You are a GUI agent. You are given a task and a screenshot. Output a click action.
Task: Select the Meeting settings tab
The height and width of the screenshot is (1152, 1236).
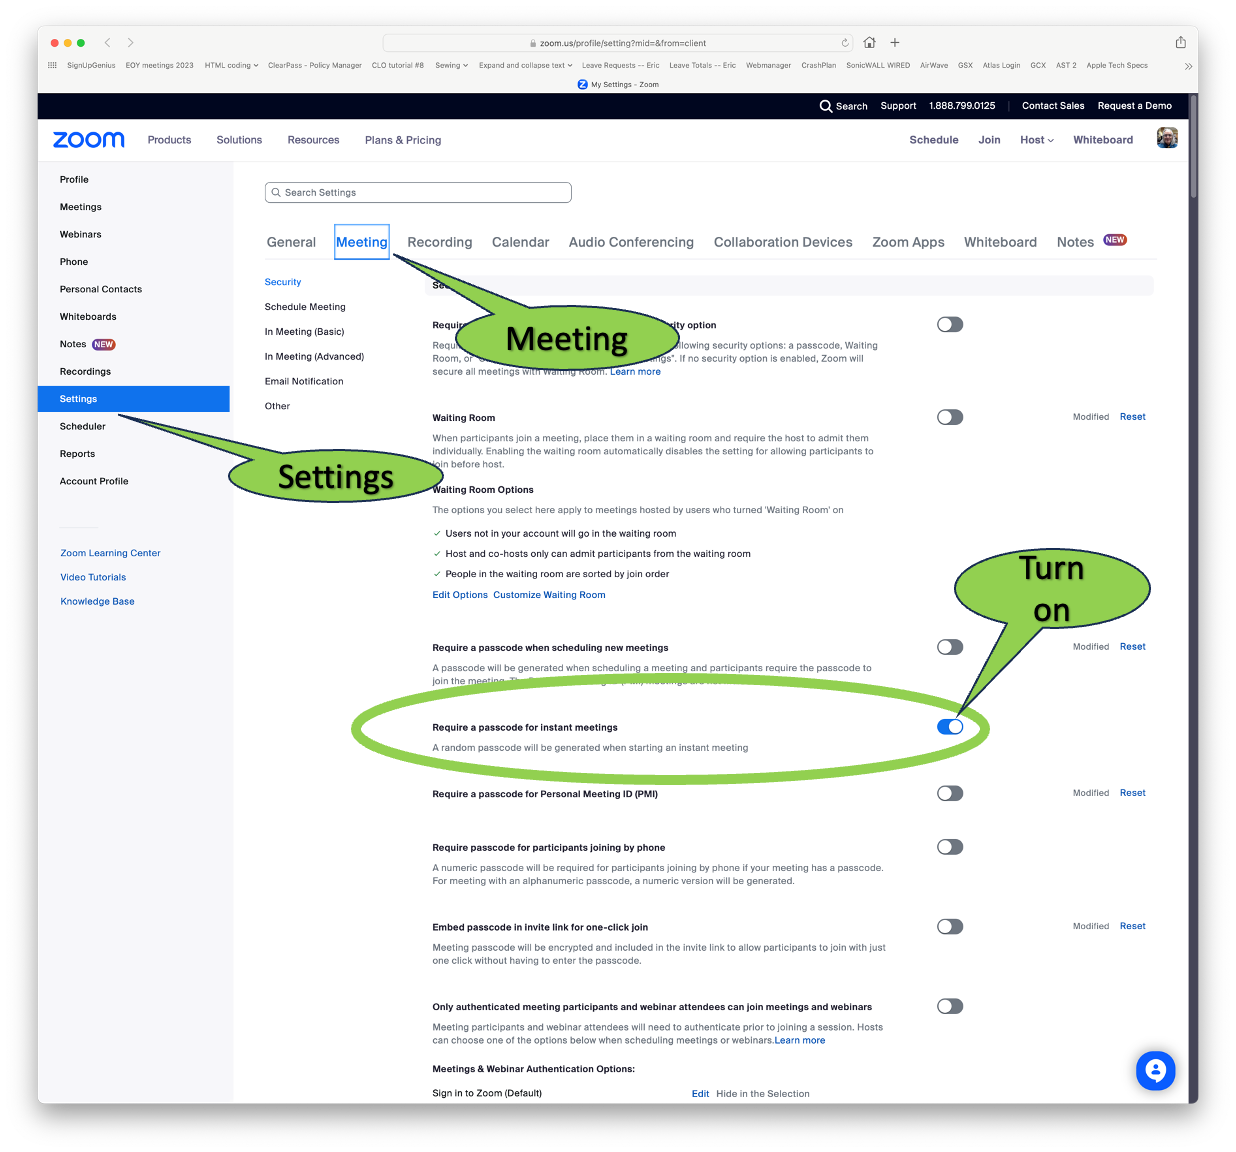pos(362,242)
